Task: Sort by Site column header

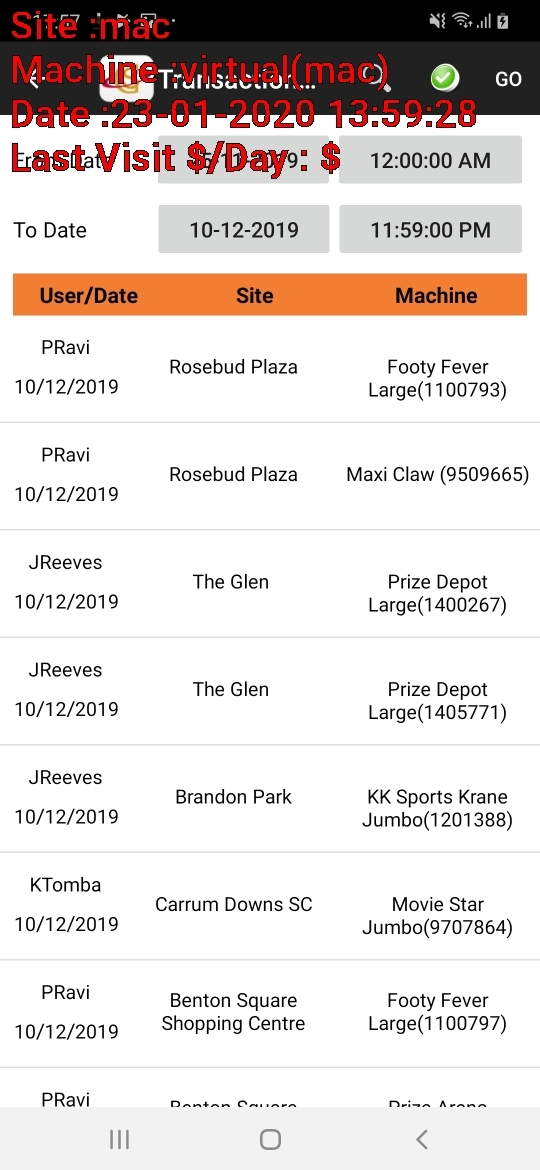Action: pos(254,295)
